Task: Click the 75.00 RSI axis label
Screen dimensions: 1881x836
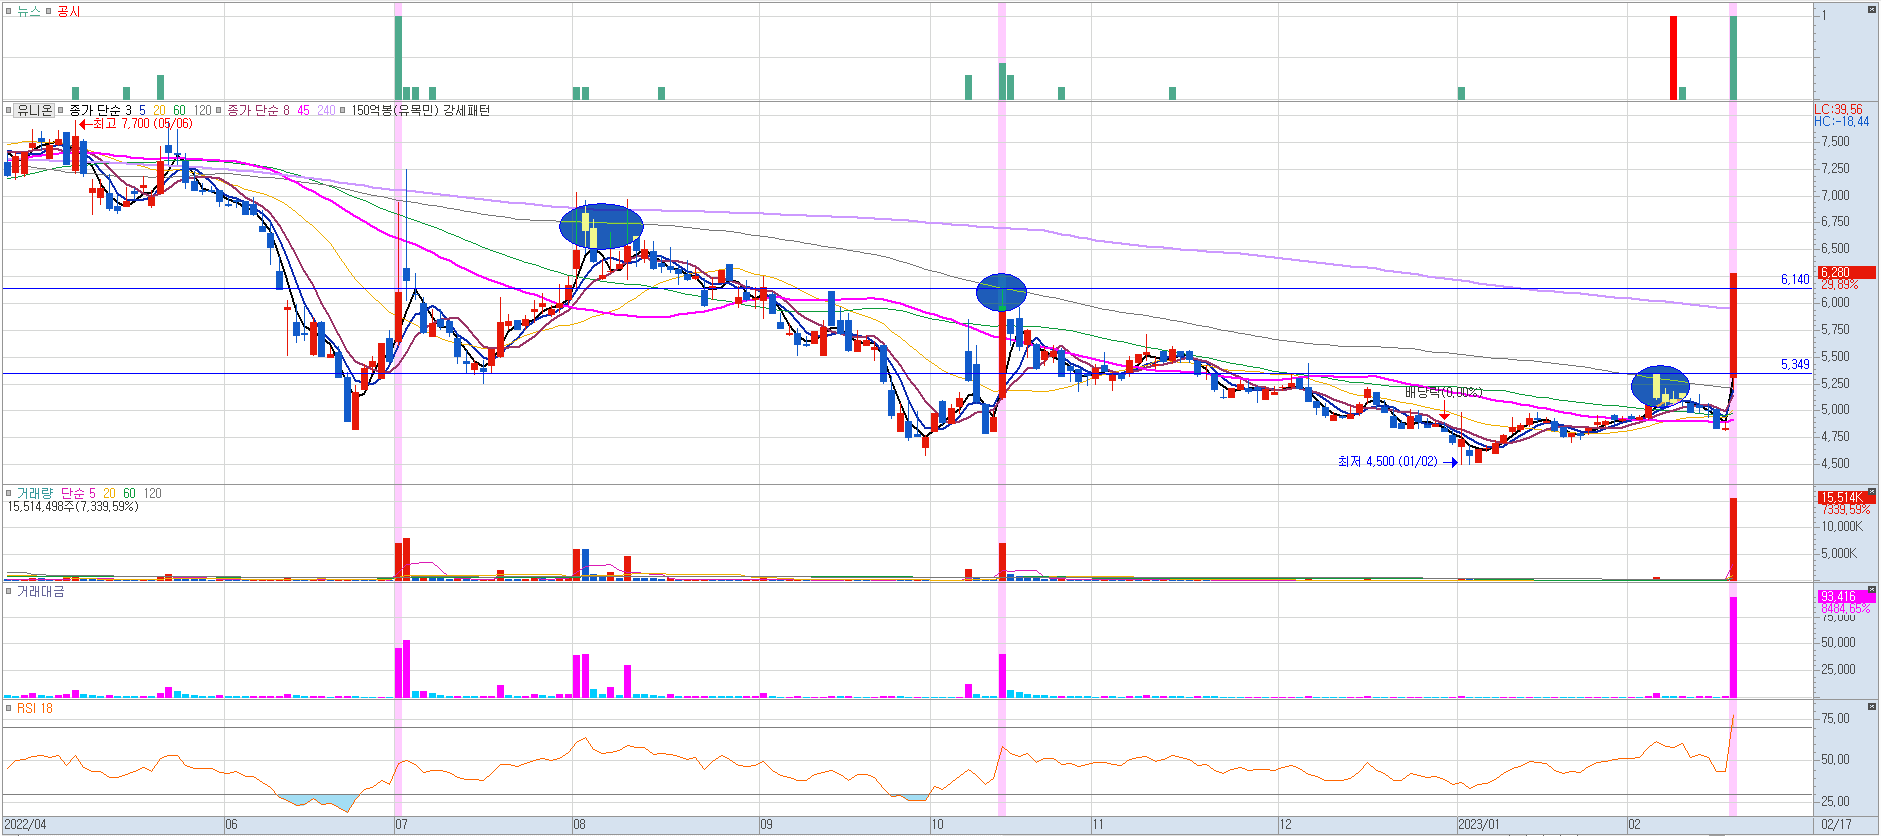Action: [x=1835, y=719]
